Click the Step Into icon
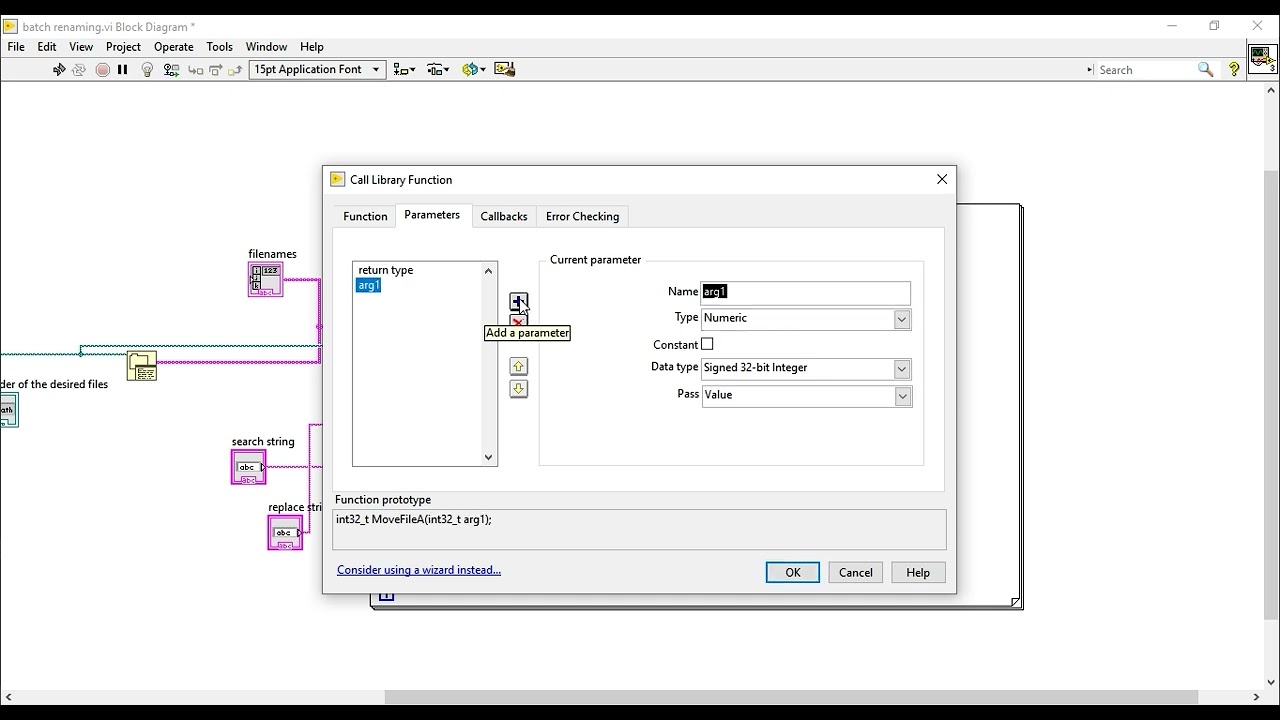 click(196, 70)
